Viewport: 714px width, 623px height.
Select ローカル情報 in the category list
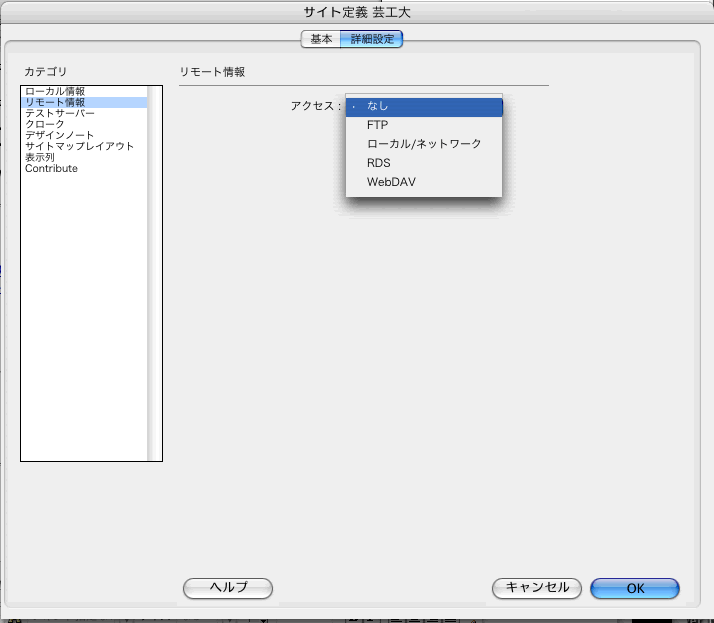pos(84,91)
